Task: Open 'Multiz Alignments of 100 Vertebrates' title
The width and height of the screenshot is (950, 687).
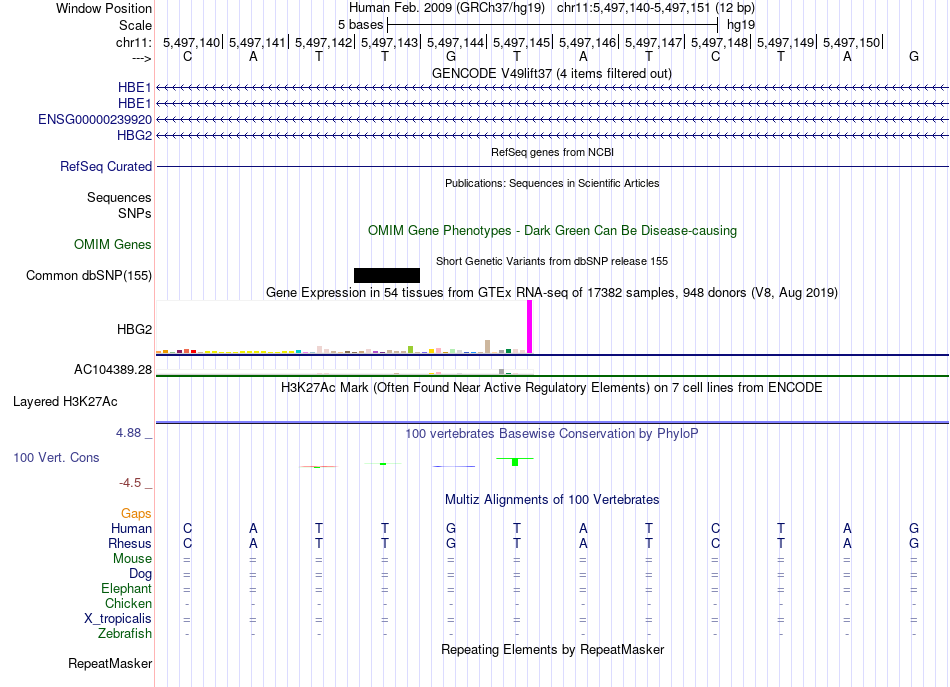Action: pos(552,500)
